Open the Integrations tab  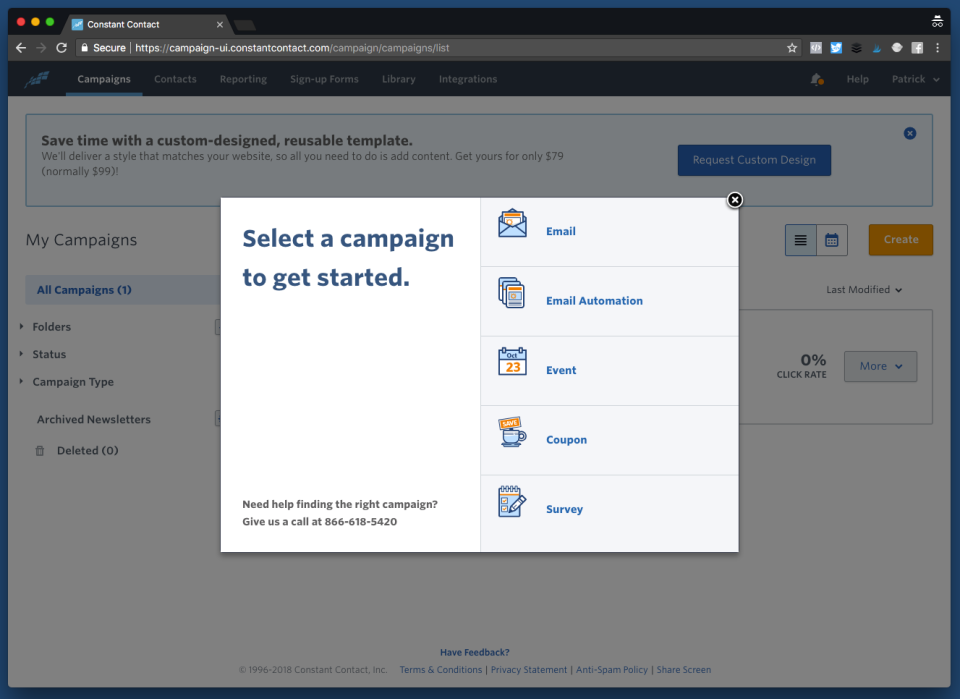pos(468,79)
